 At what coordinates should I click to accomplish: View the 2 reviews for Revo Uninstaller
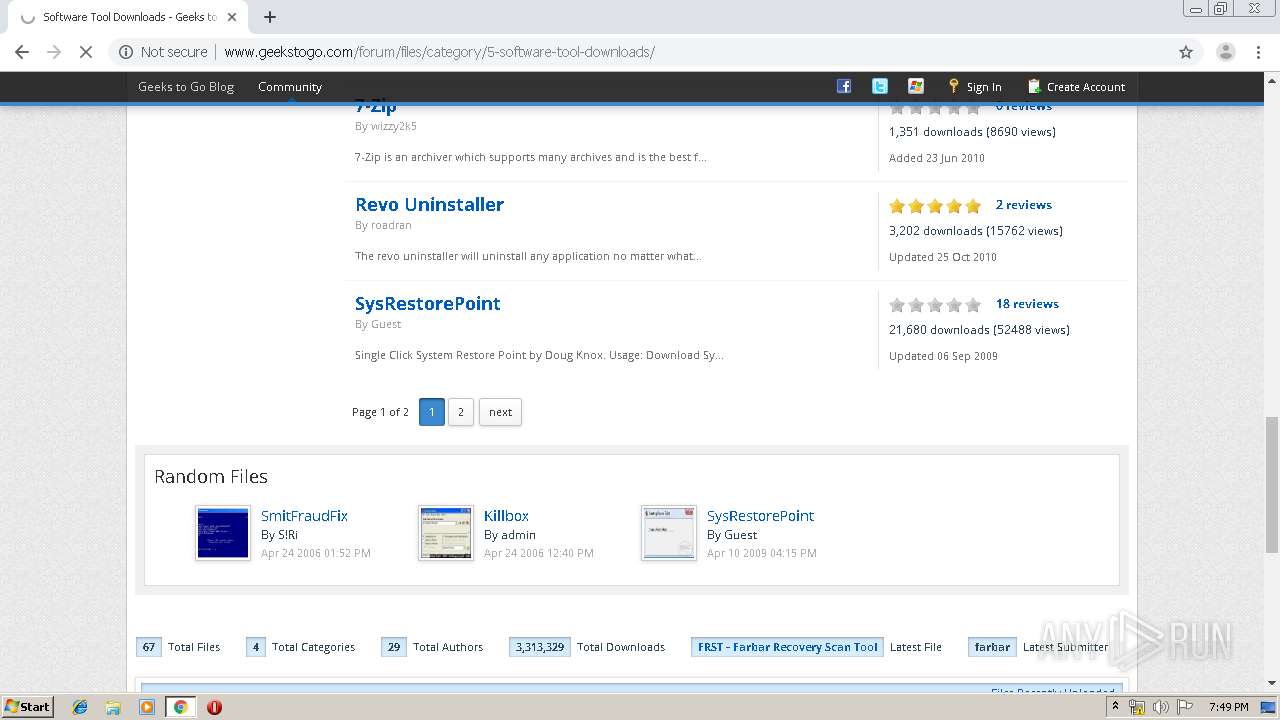click(x=1023, y=205)
